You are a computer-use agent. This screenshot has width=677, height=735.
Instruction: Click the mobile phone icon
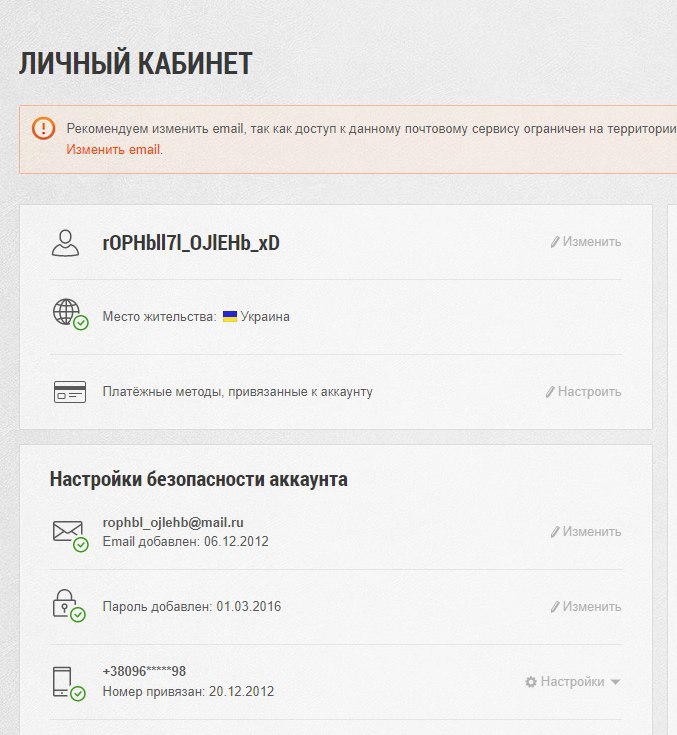pos(62,681)
